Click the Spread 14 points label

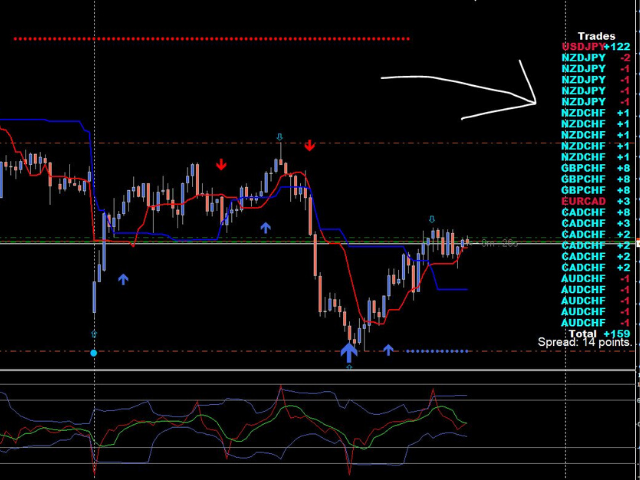(585, 343)
